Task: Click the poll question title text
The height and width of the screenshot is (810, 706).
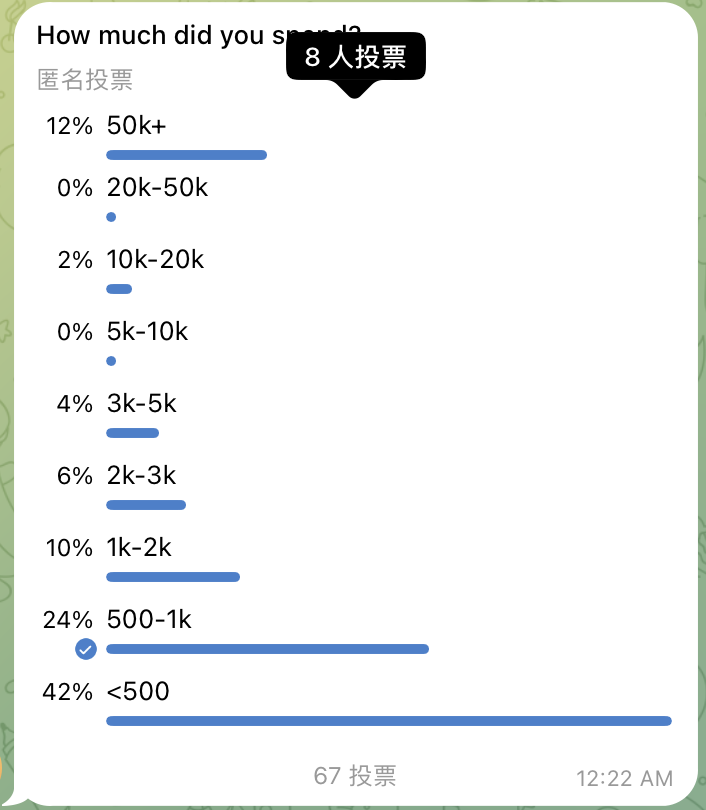Action: point(160,35)
